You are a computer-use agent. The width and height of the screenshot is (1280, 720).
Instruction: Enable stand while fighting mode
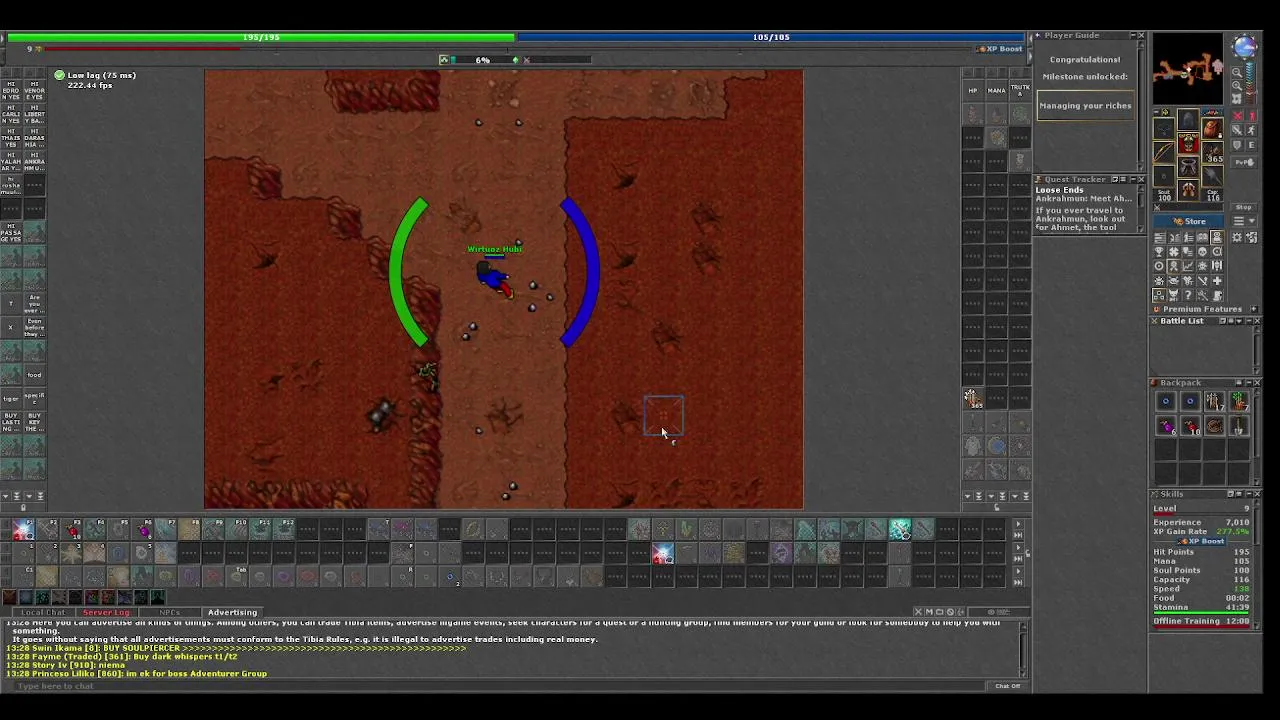pyautogui.click(x=1252, y=116)
